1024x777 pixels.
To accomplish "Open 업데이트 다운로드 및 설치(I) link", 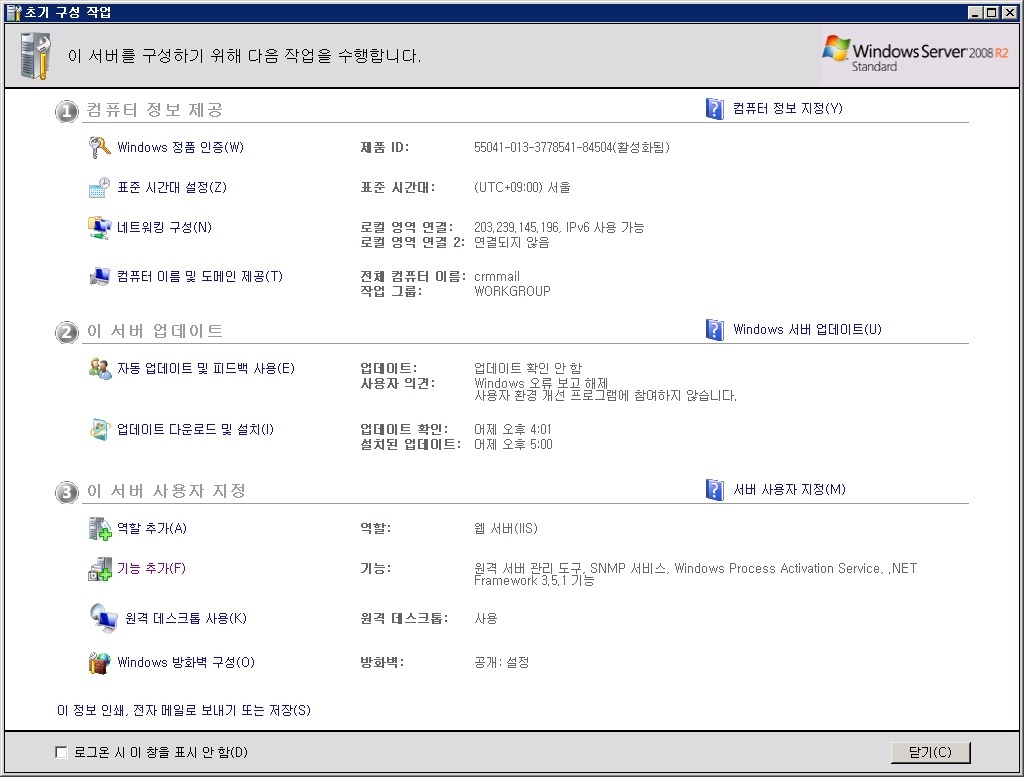I will pyautogui.click(x=195, y=430).
